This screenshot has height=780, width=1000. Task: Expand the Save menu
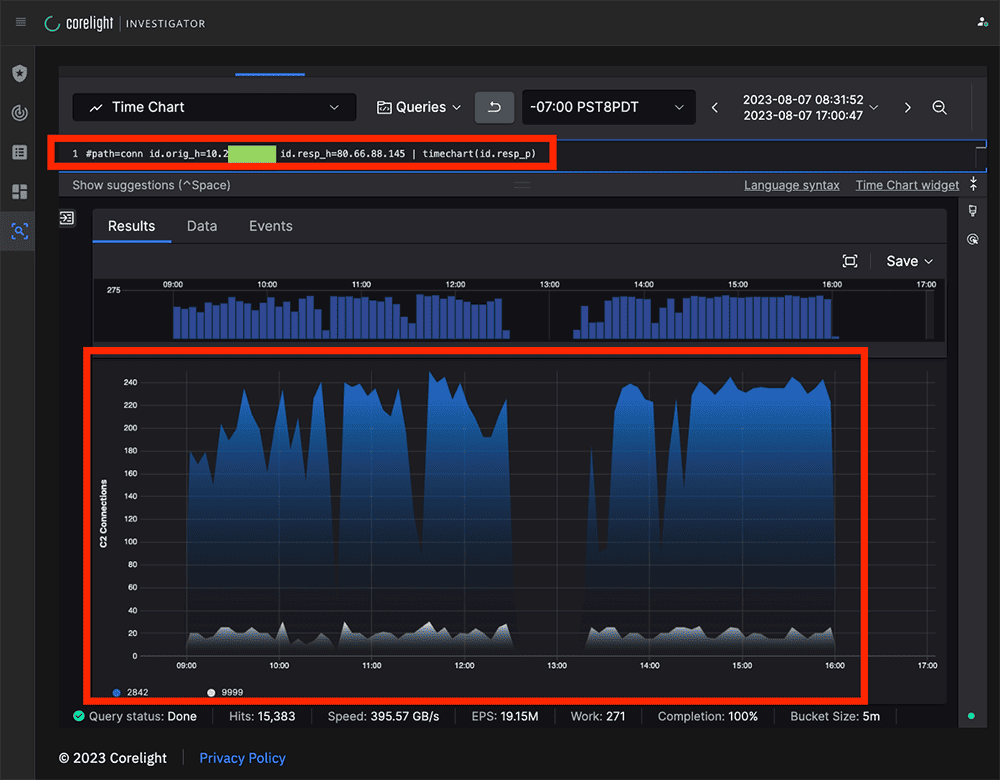909,261
